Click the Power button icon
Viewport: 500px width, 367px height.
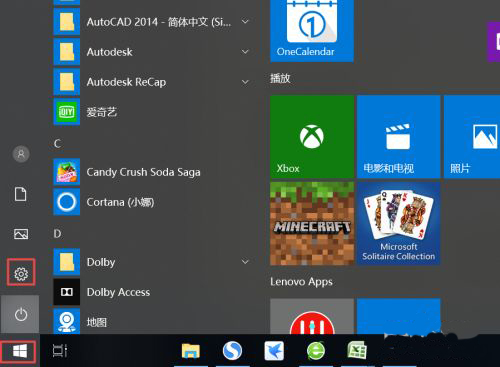pyautogui.click(x=21, y=314)
